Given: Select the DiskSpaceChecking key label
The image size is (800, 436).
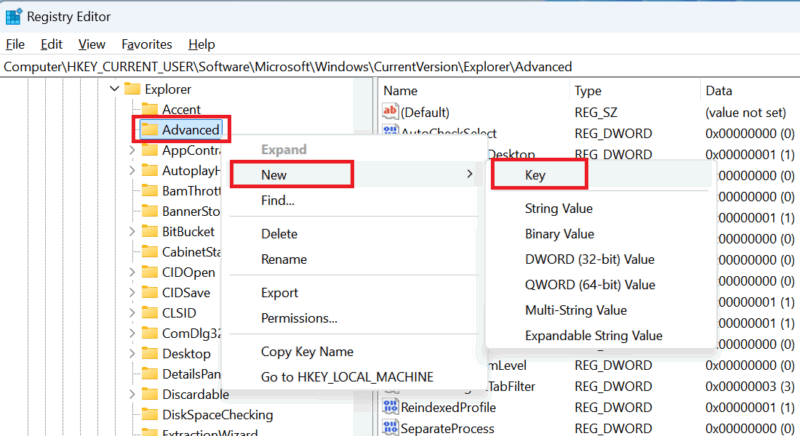Looking at the screenshot, I should tap(217, 415).
